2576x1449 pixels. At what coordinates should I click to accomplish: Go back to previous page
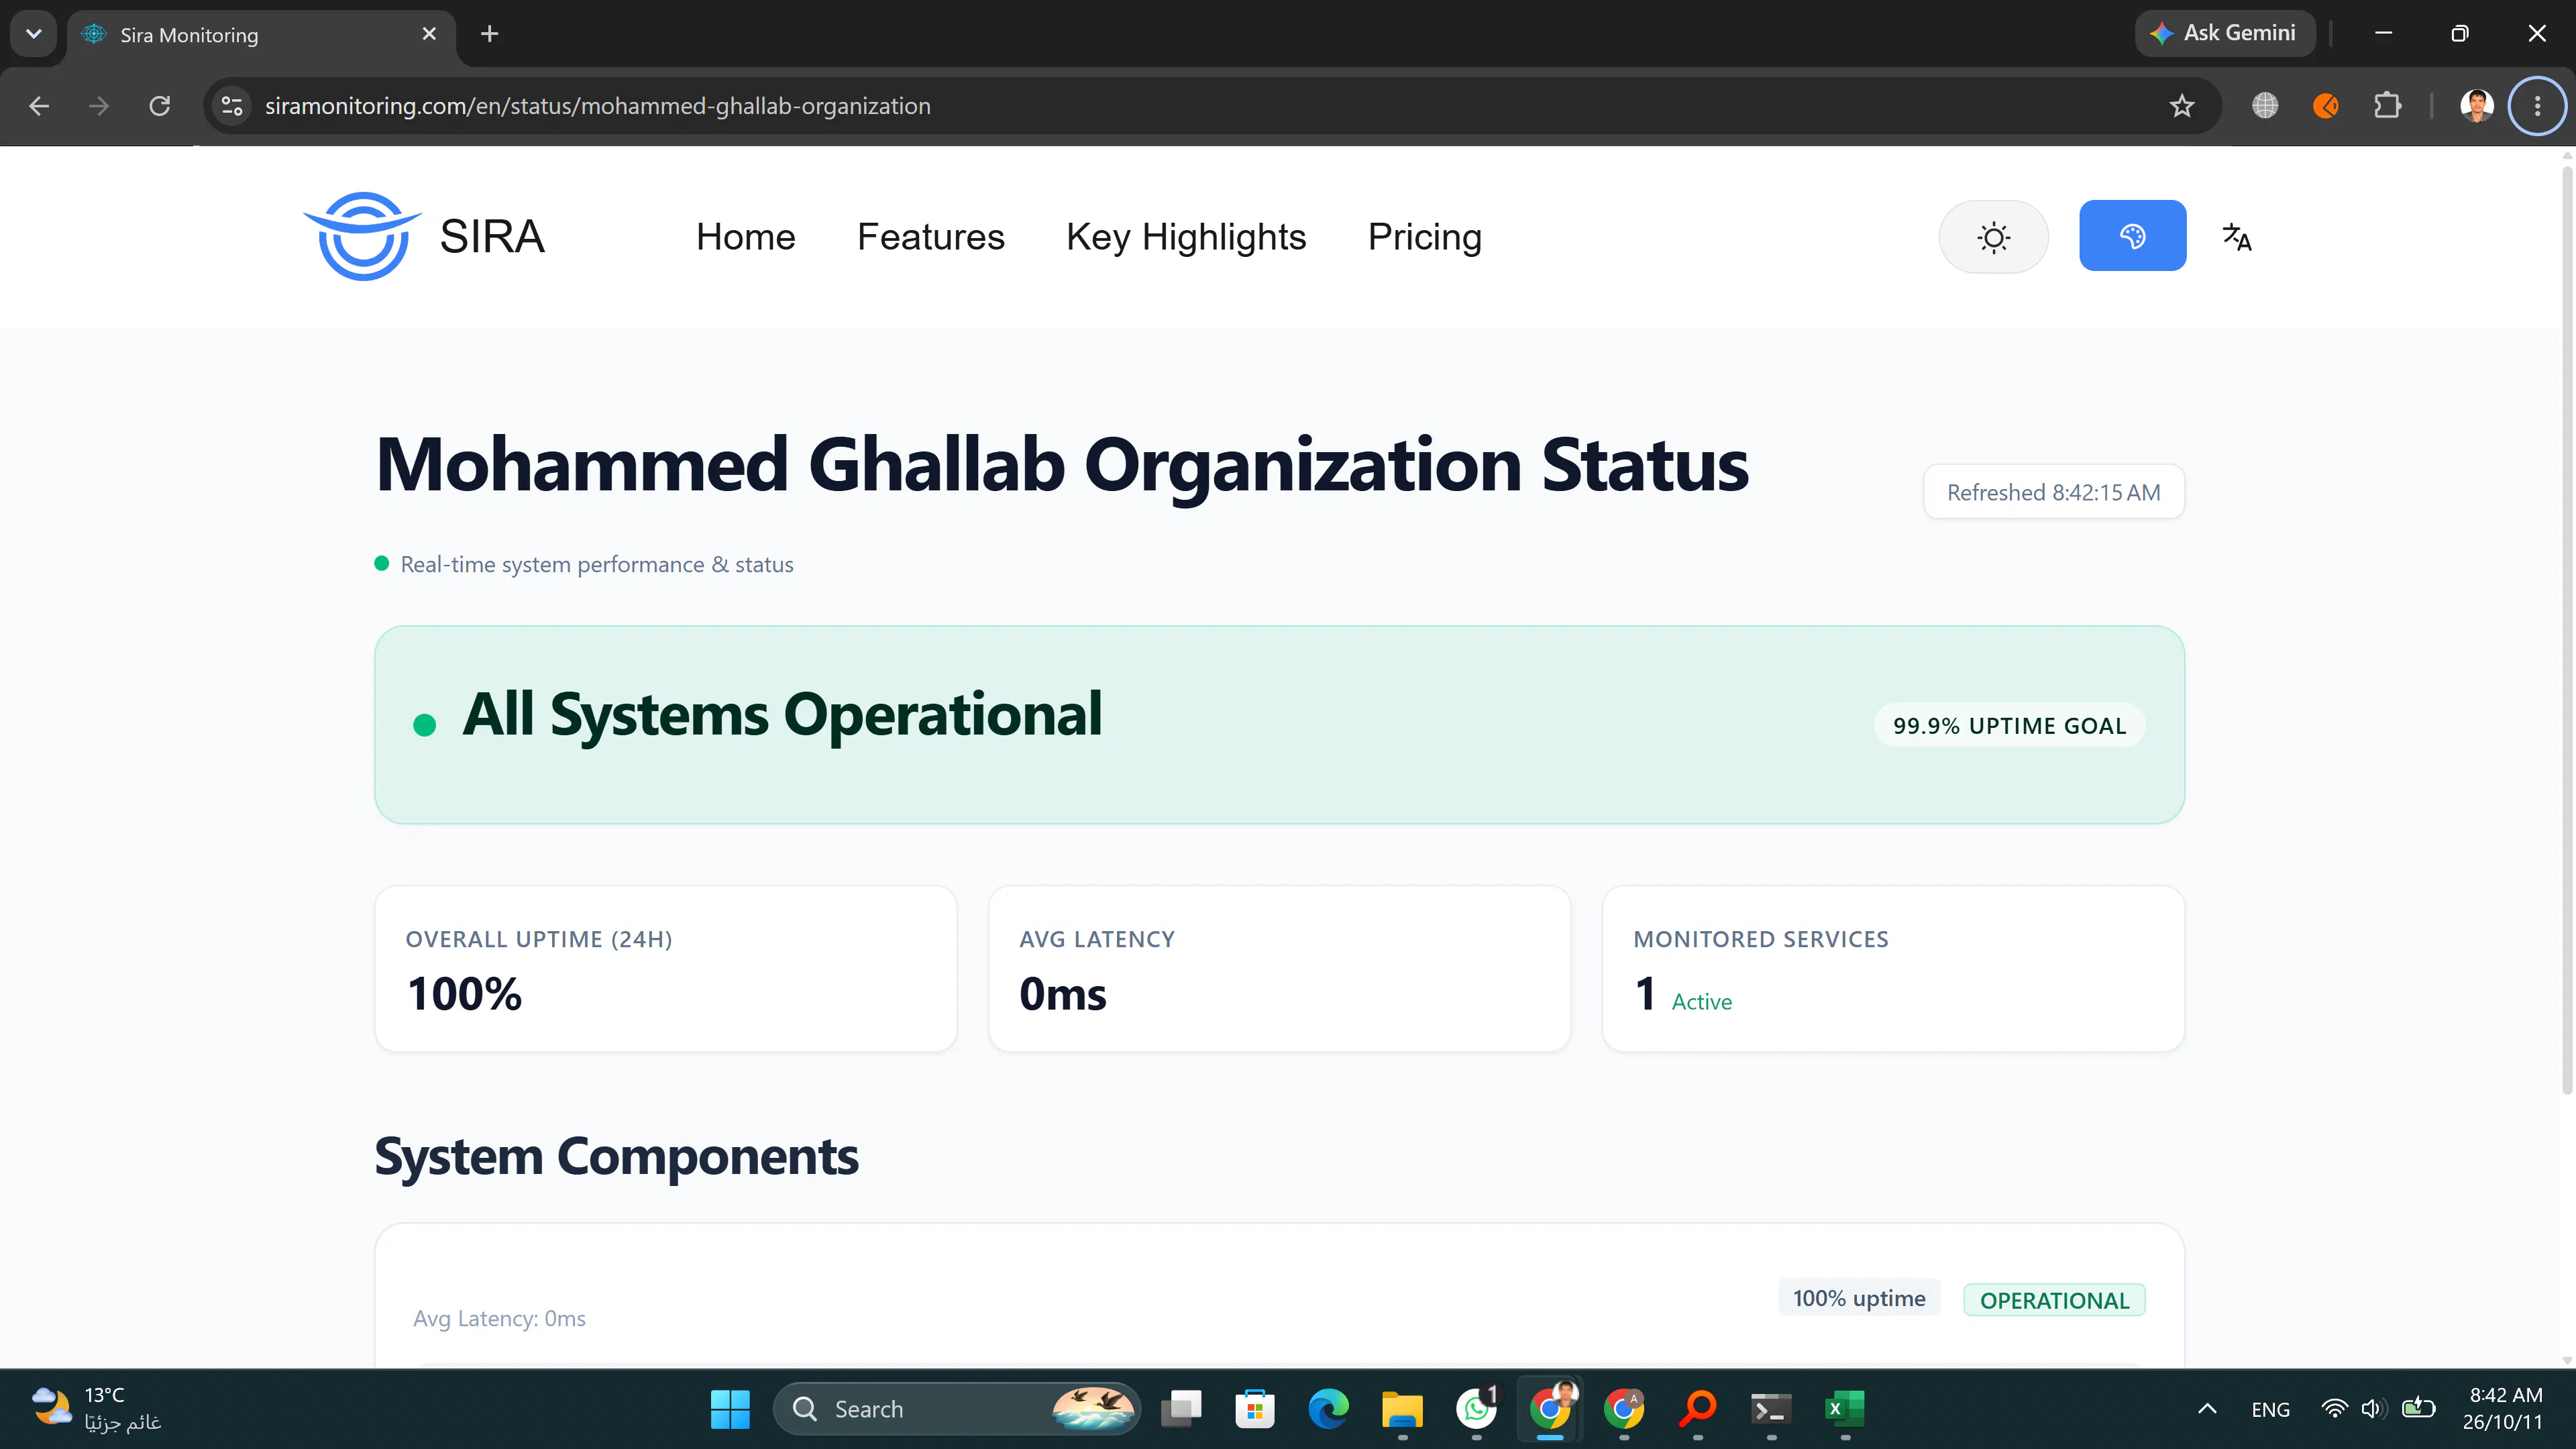[39, 106]
